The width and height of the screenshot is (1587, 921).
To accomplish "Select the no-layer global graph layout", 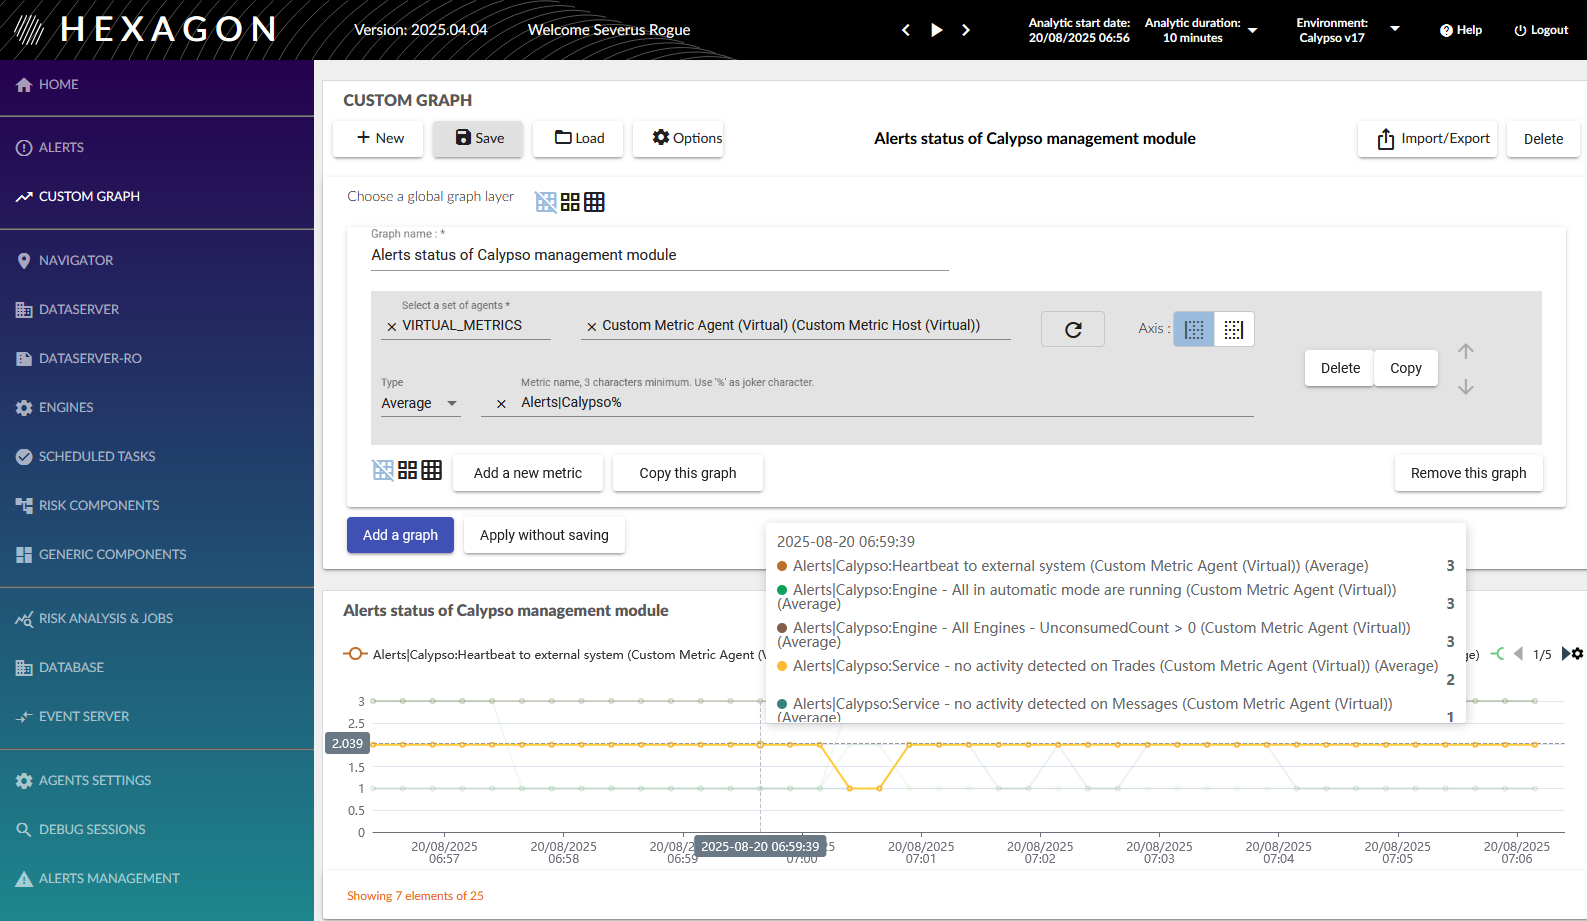I will tap(546, 202).
